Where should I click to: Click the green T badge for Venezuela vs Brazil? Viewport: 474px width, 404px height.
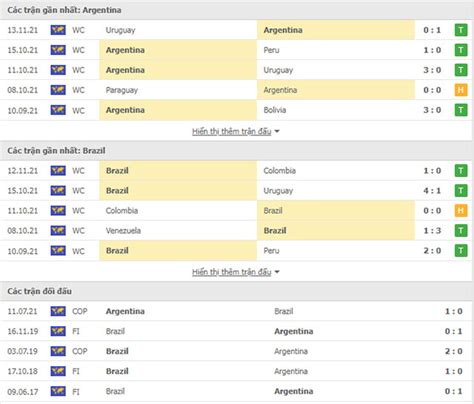(x=461, y=231)
